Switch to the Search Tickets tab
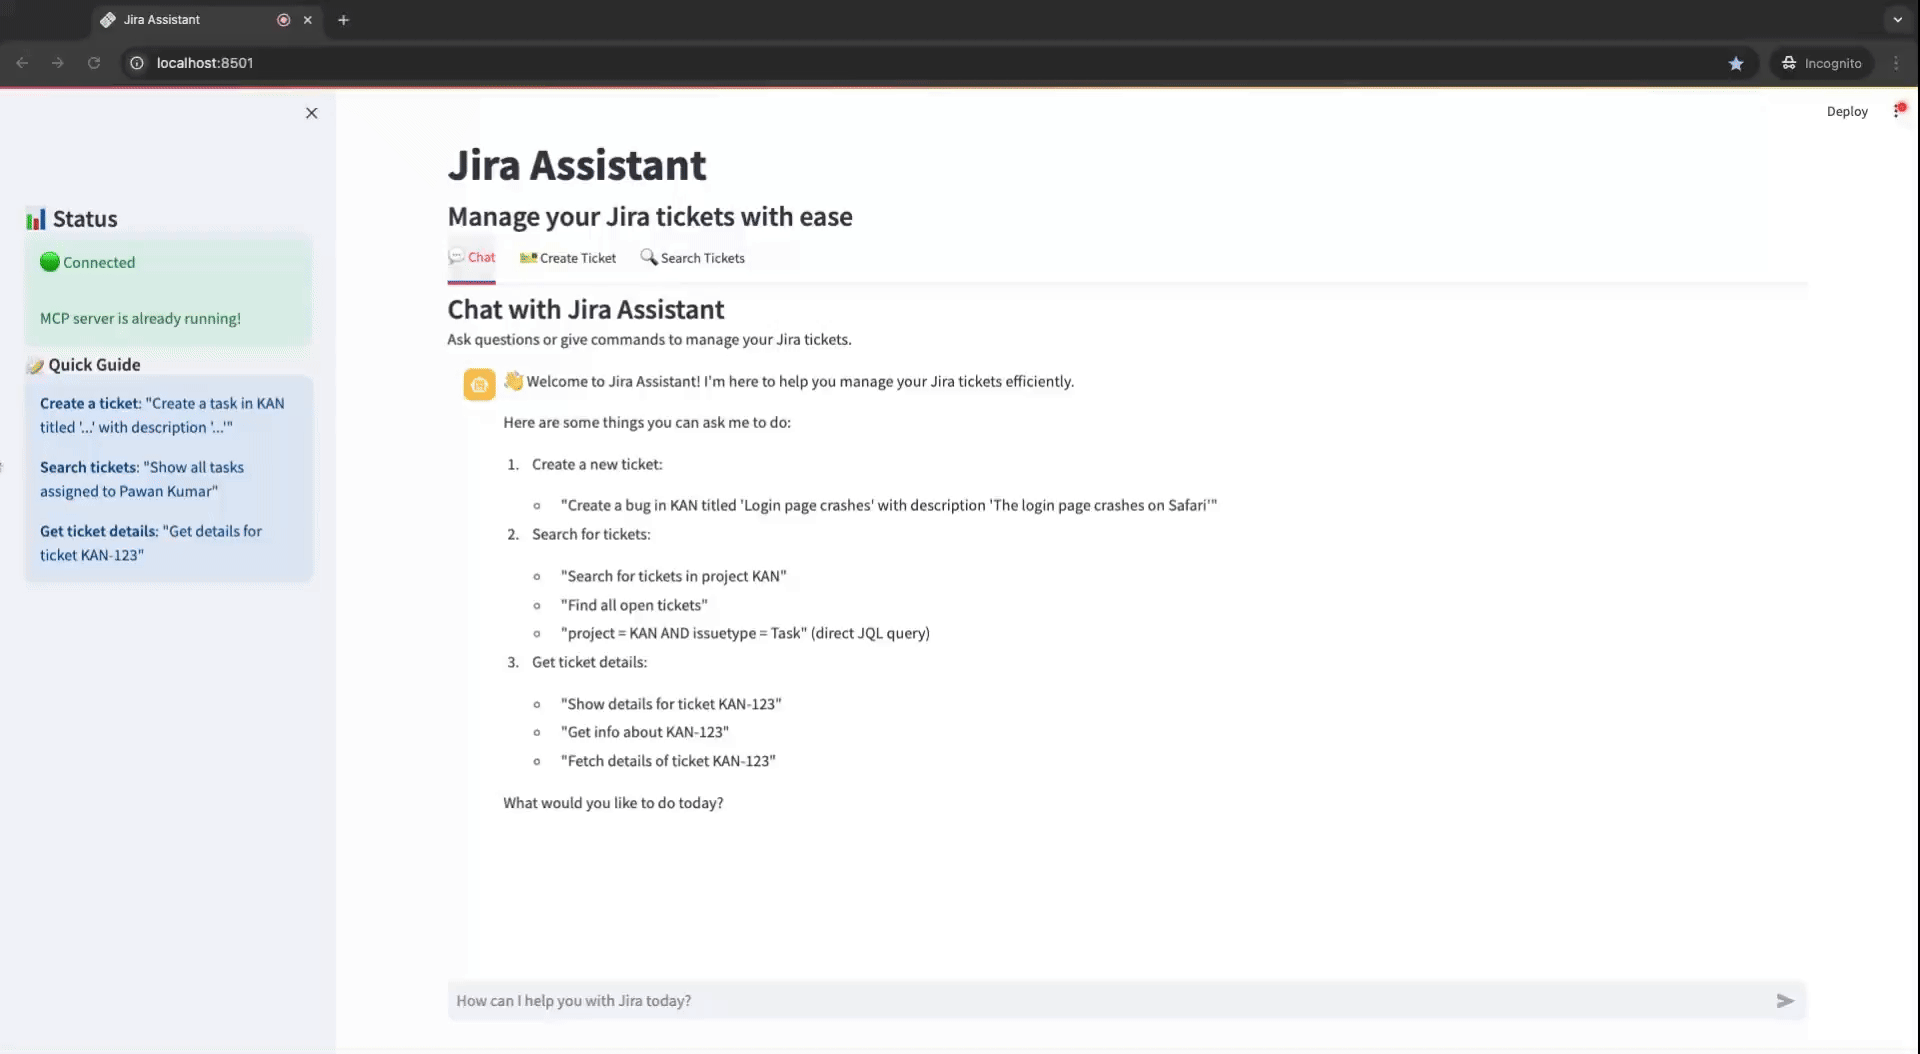1920x1054 pixels. (693, 257)
